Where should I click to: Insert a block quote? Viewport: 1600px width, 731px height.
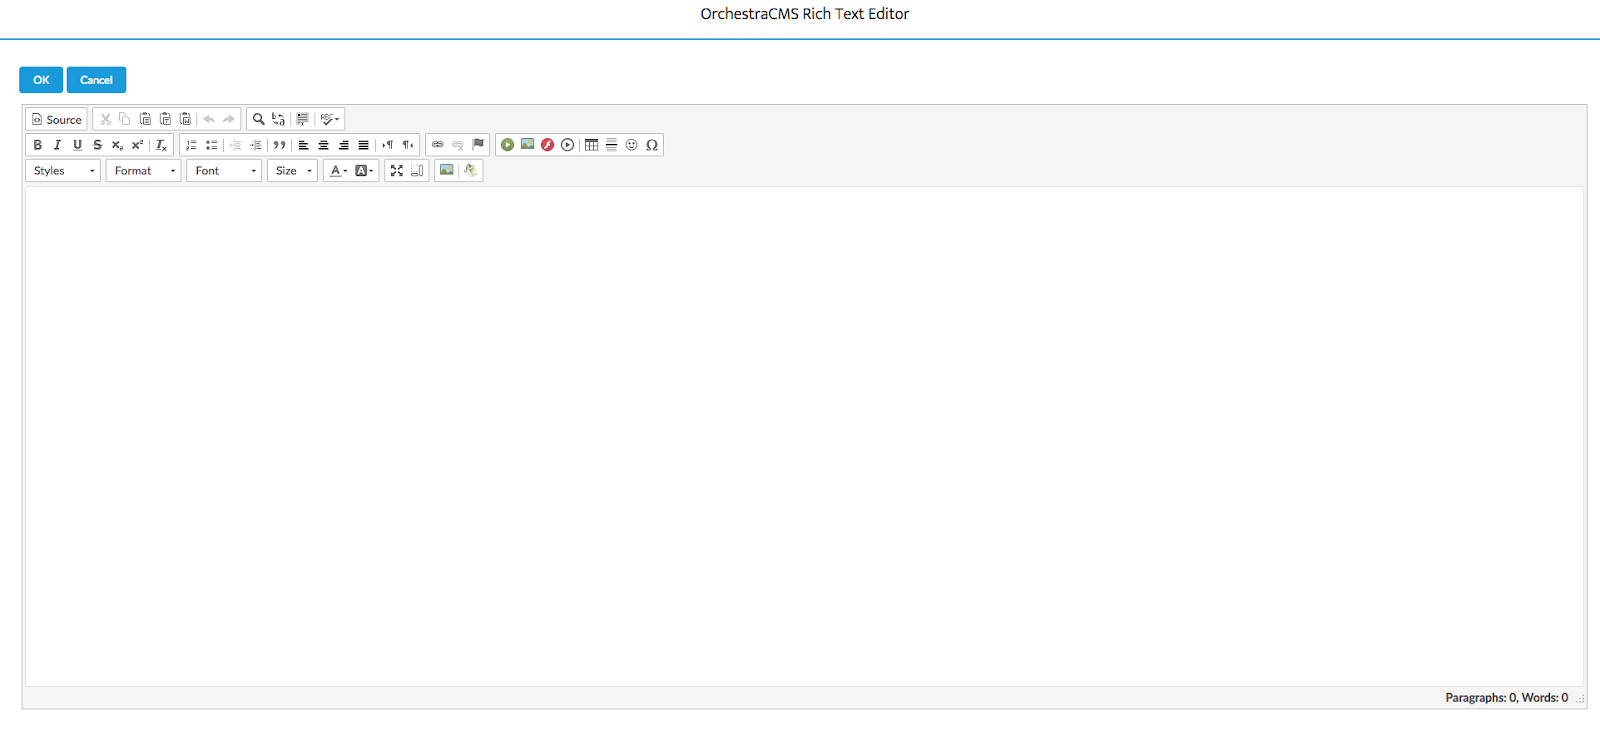280,145
